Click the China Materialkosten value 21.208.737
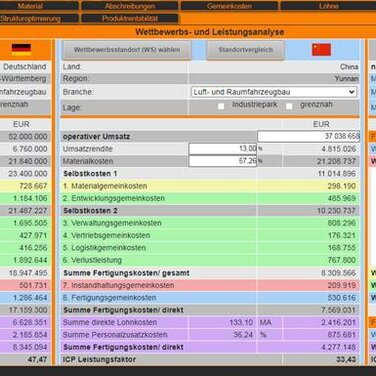This screenshot has height=376, width=376. (x=336, y=161)
